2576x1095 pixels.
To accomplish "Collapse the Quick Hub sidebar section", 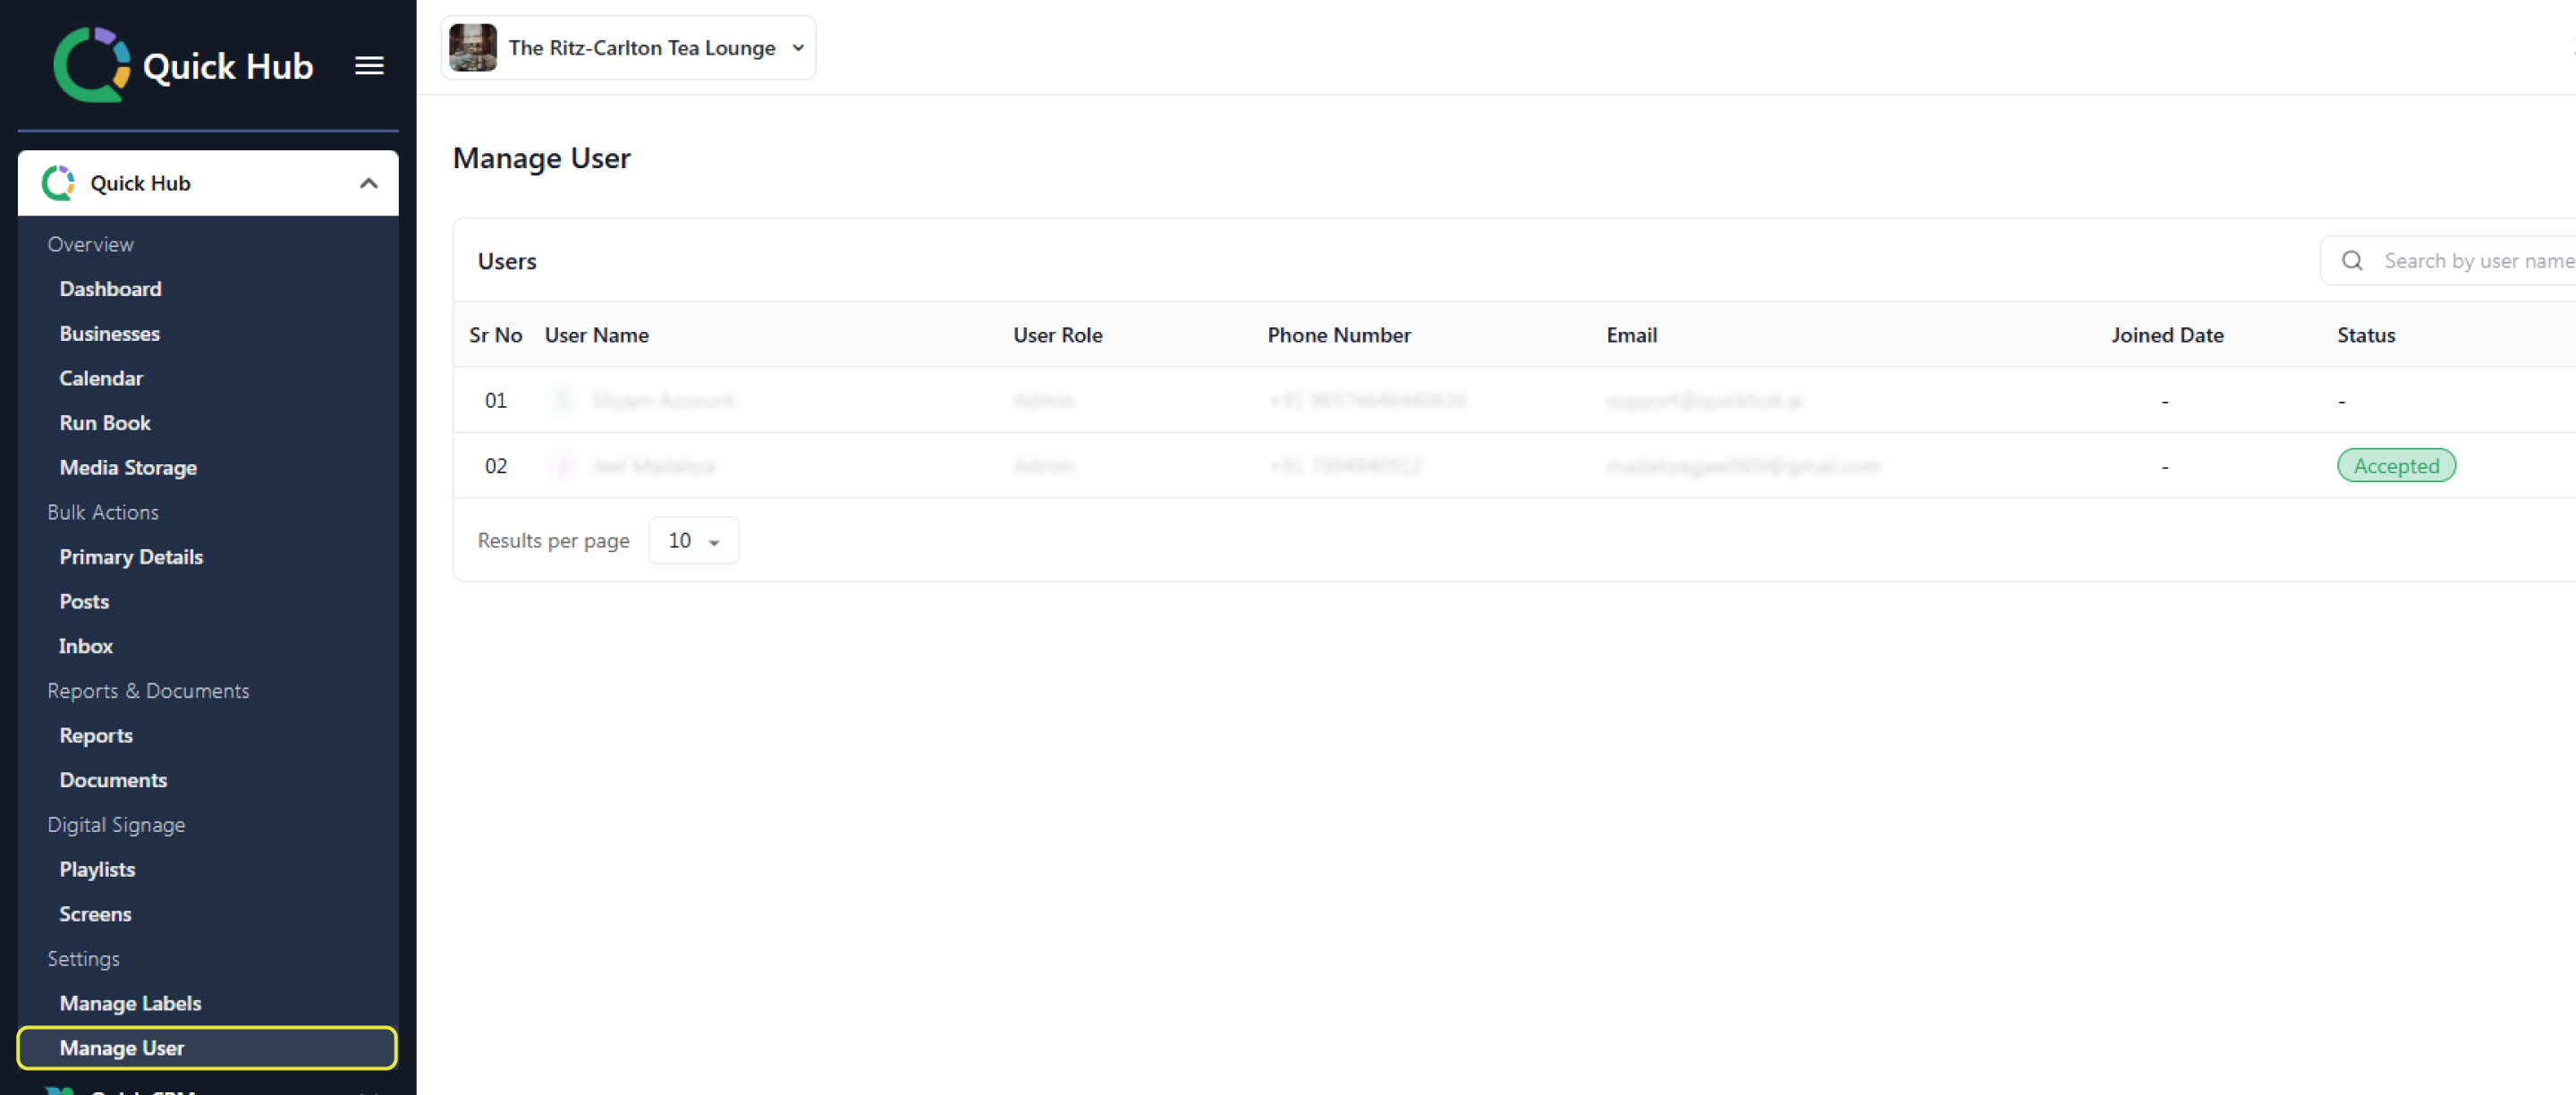I will click(x=368, y=183).
